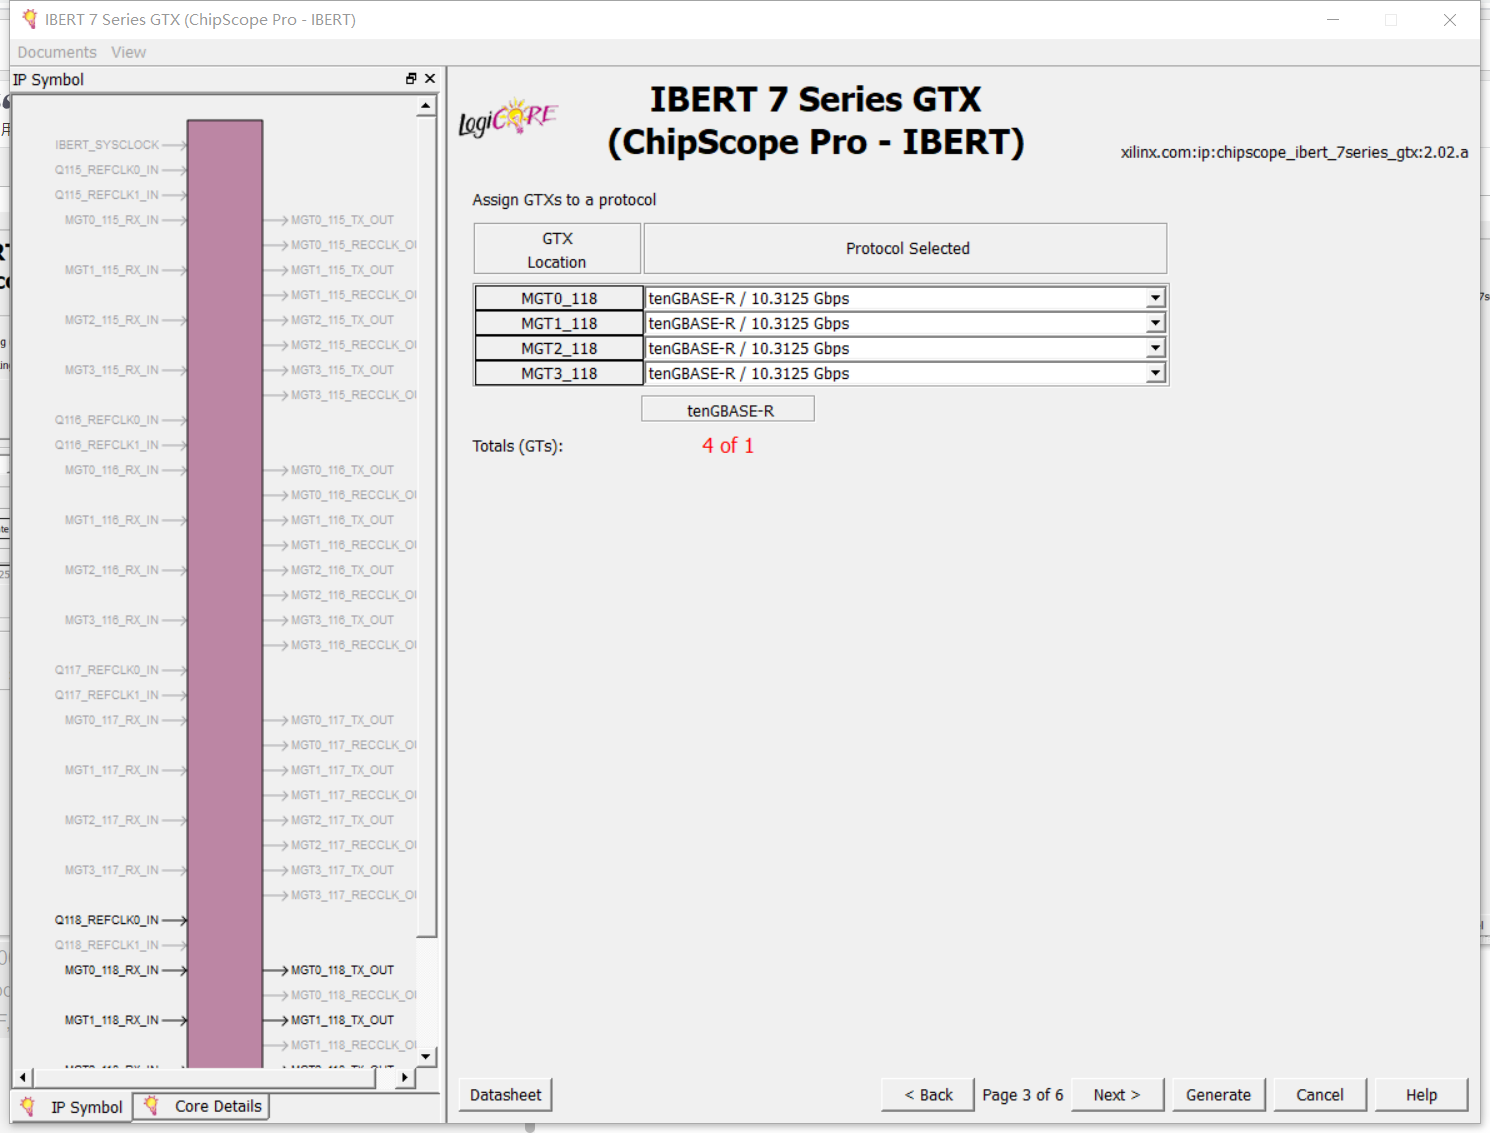Click the red '4 of 1' total
The image size is (1490, 1133).
click(x=728, y=446)
